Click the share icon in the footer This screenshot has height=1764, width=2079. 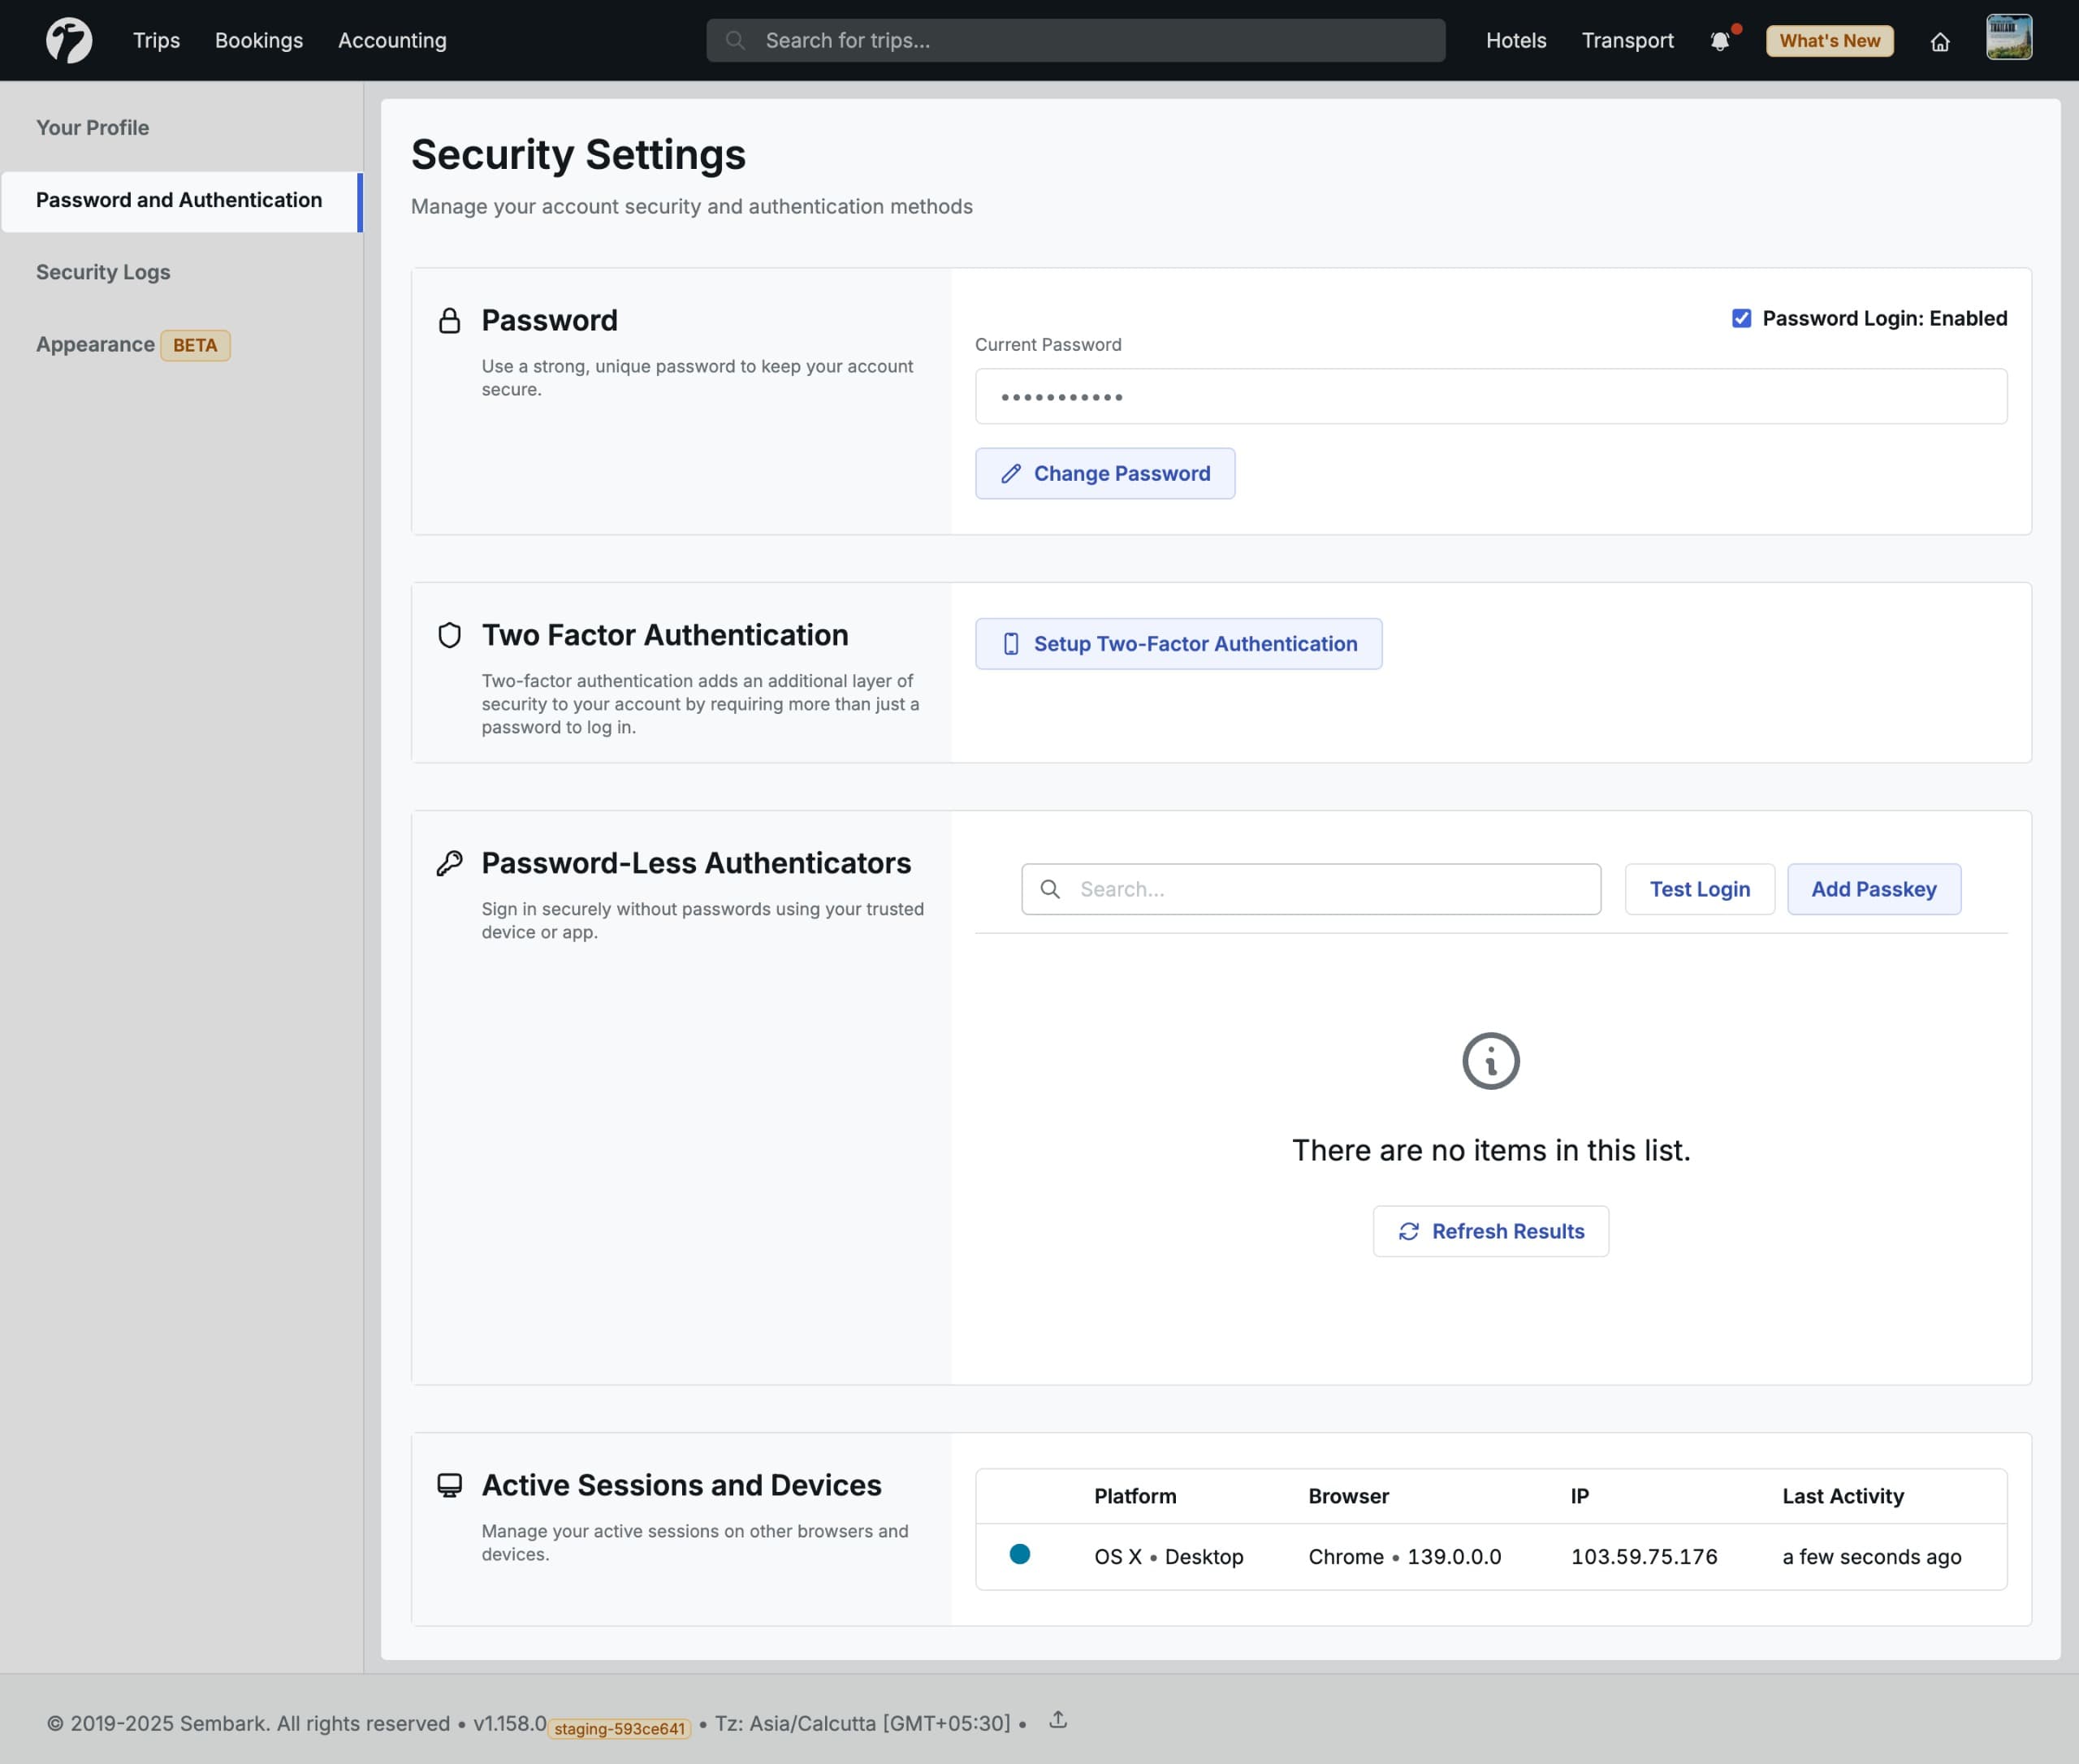[x=1059, y=1720]
